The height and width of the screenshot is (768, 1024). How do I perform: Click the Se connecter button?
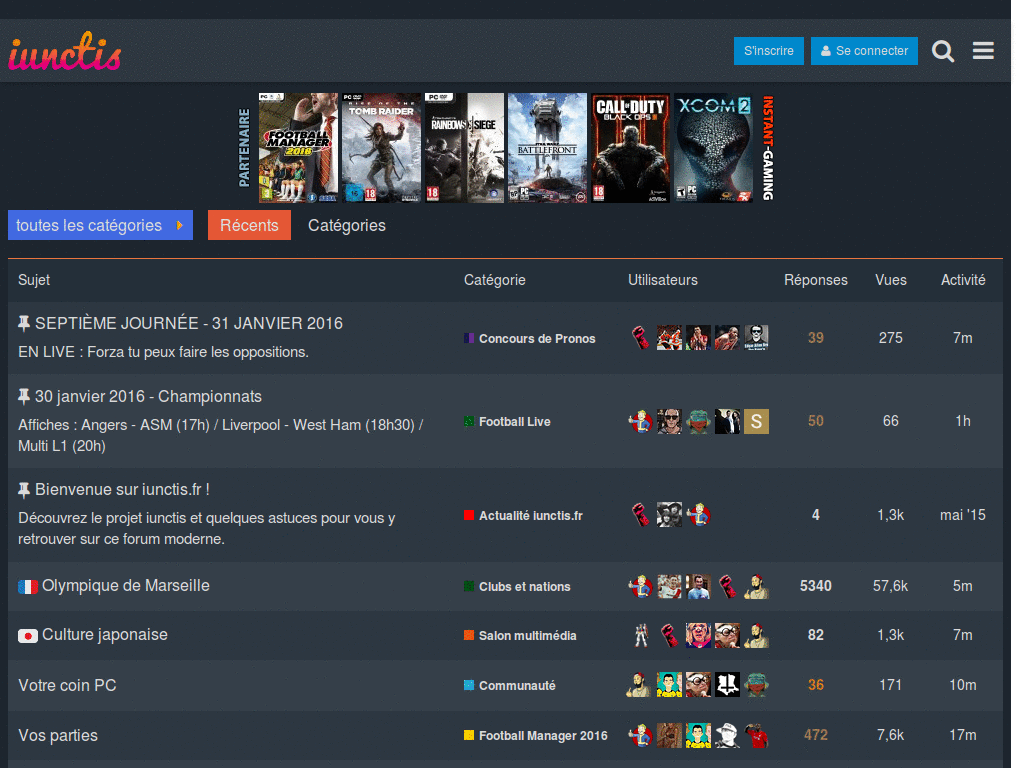point(864,51)
